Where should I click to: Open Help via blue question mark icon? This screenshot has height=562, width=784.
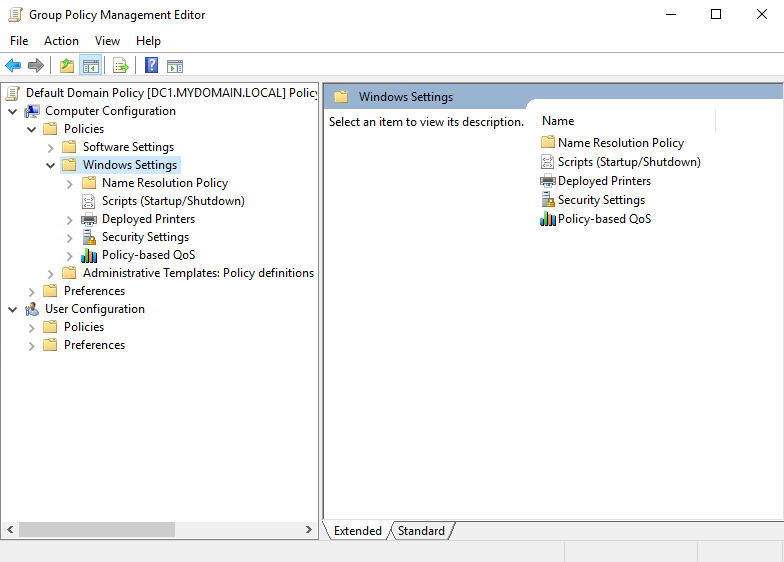(x=151, y=66)
